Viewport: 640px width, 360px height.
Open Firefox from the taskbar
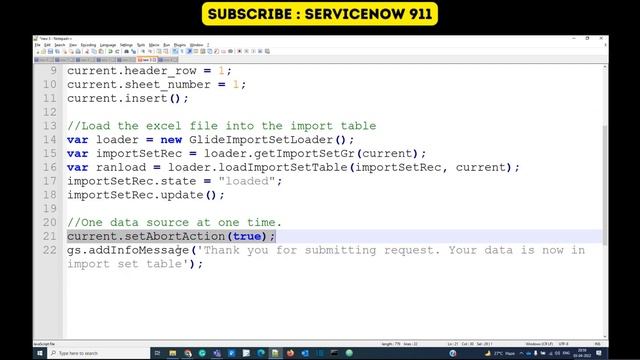(290, 353)
